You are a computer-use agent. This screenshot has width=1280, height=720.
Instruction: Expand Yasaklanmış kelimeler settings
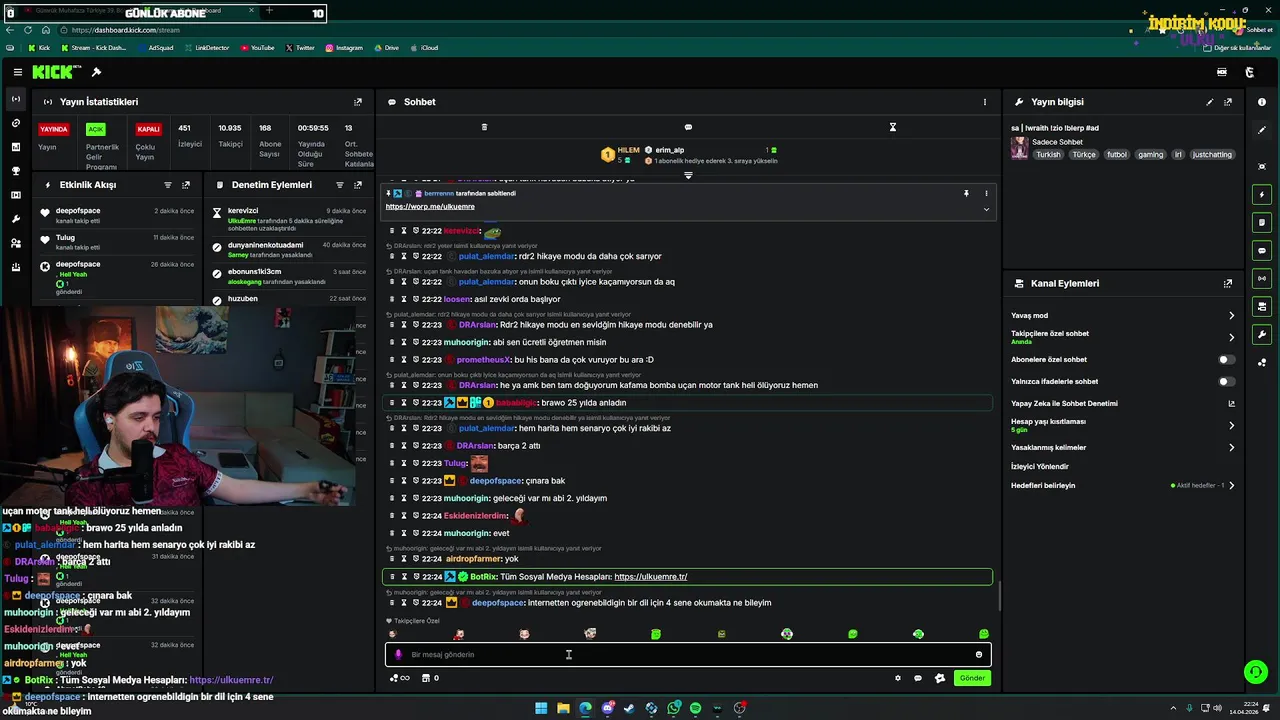[x=1231, y=447]
